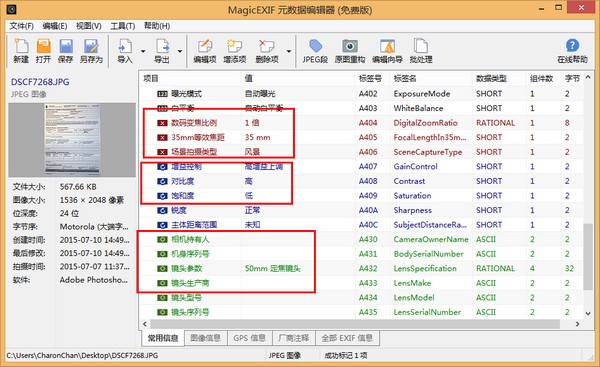
Task: Click the 编辑项 edit entry icon
Action: [x=205, y=51]
